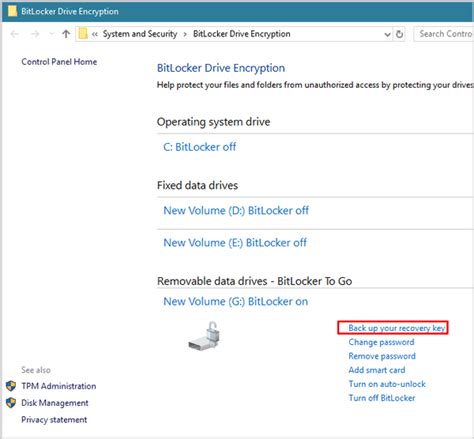Click the unlocked USB drive icon

point(204,336)
